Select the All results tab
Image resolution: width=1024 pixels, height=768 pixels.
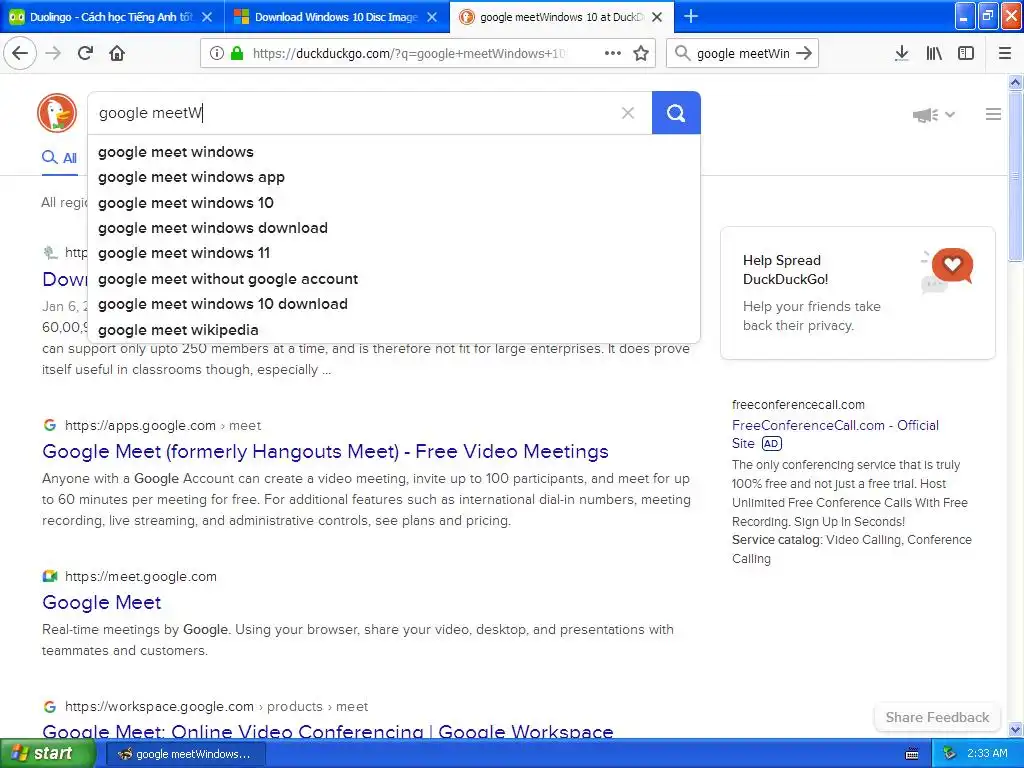pos(59,157)
